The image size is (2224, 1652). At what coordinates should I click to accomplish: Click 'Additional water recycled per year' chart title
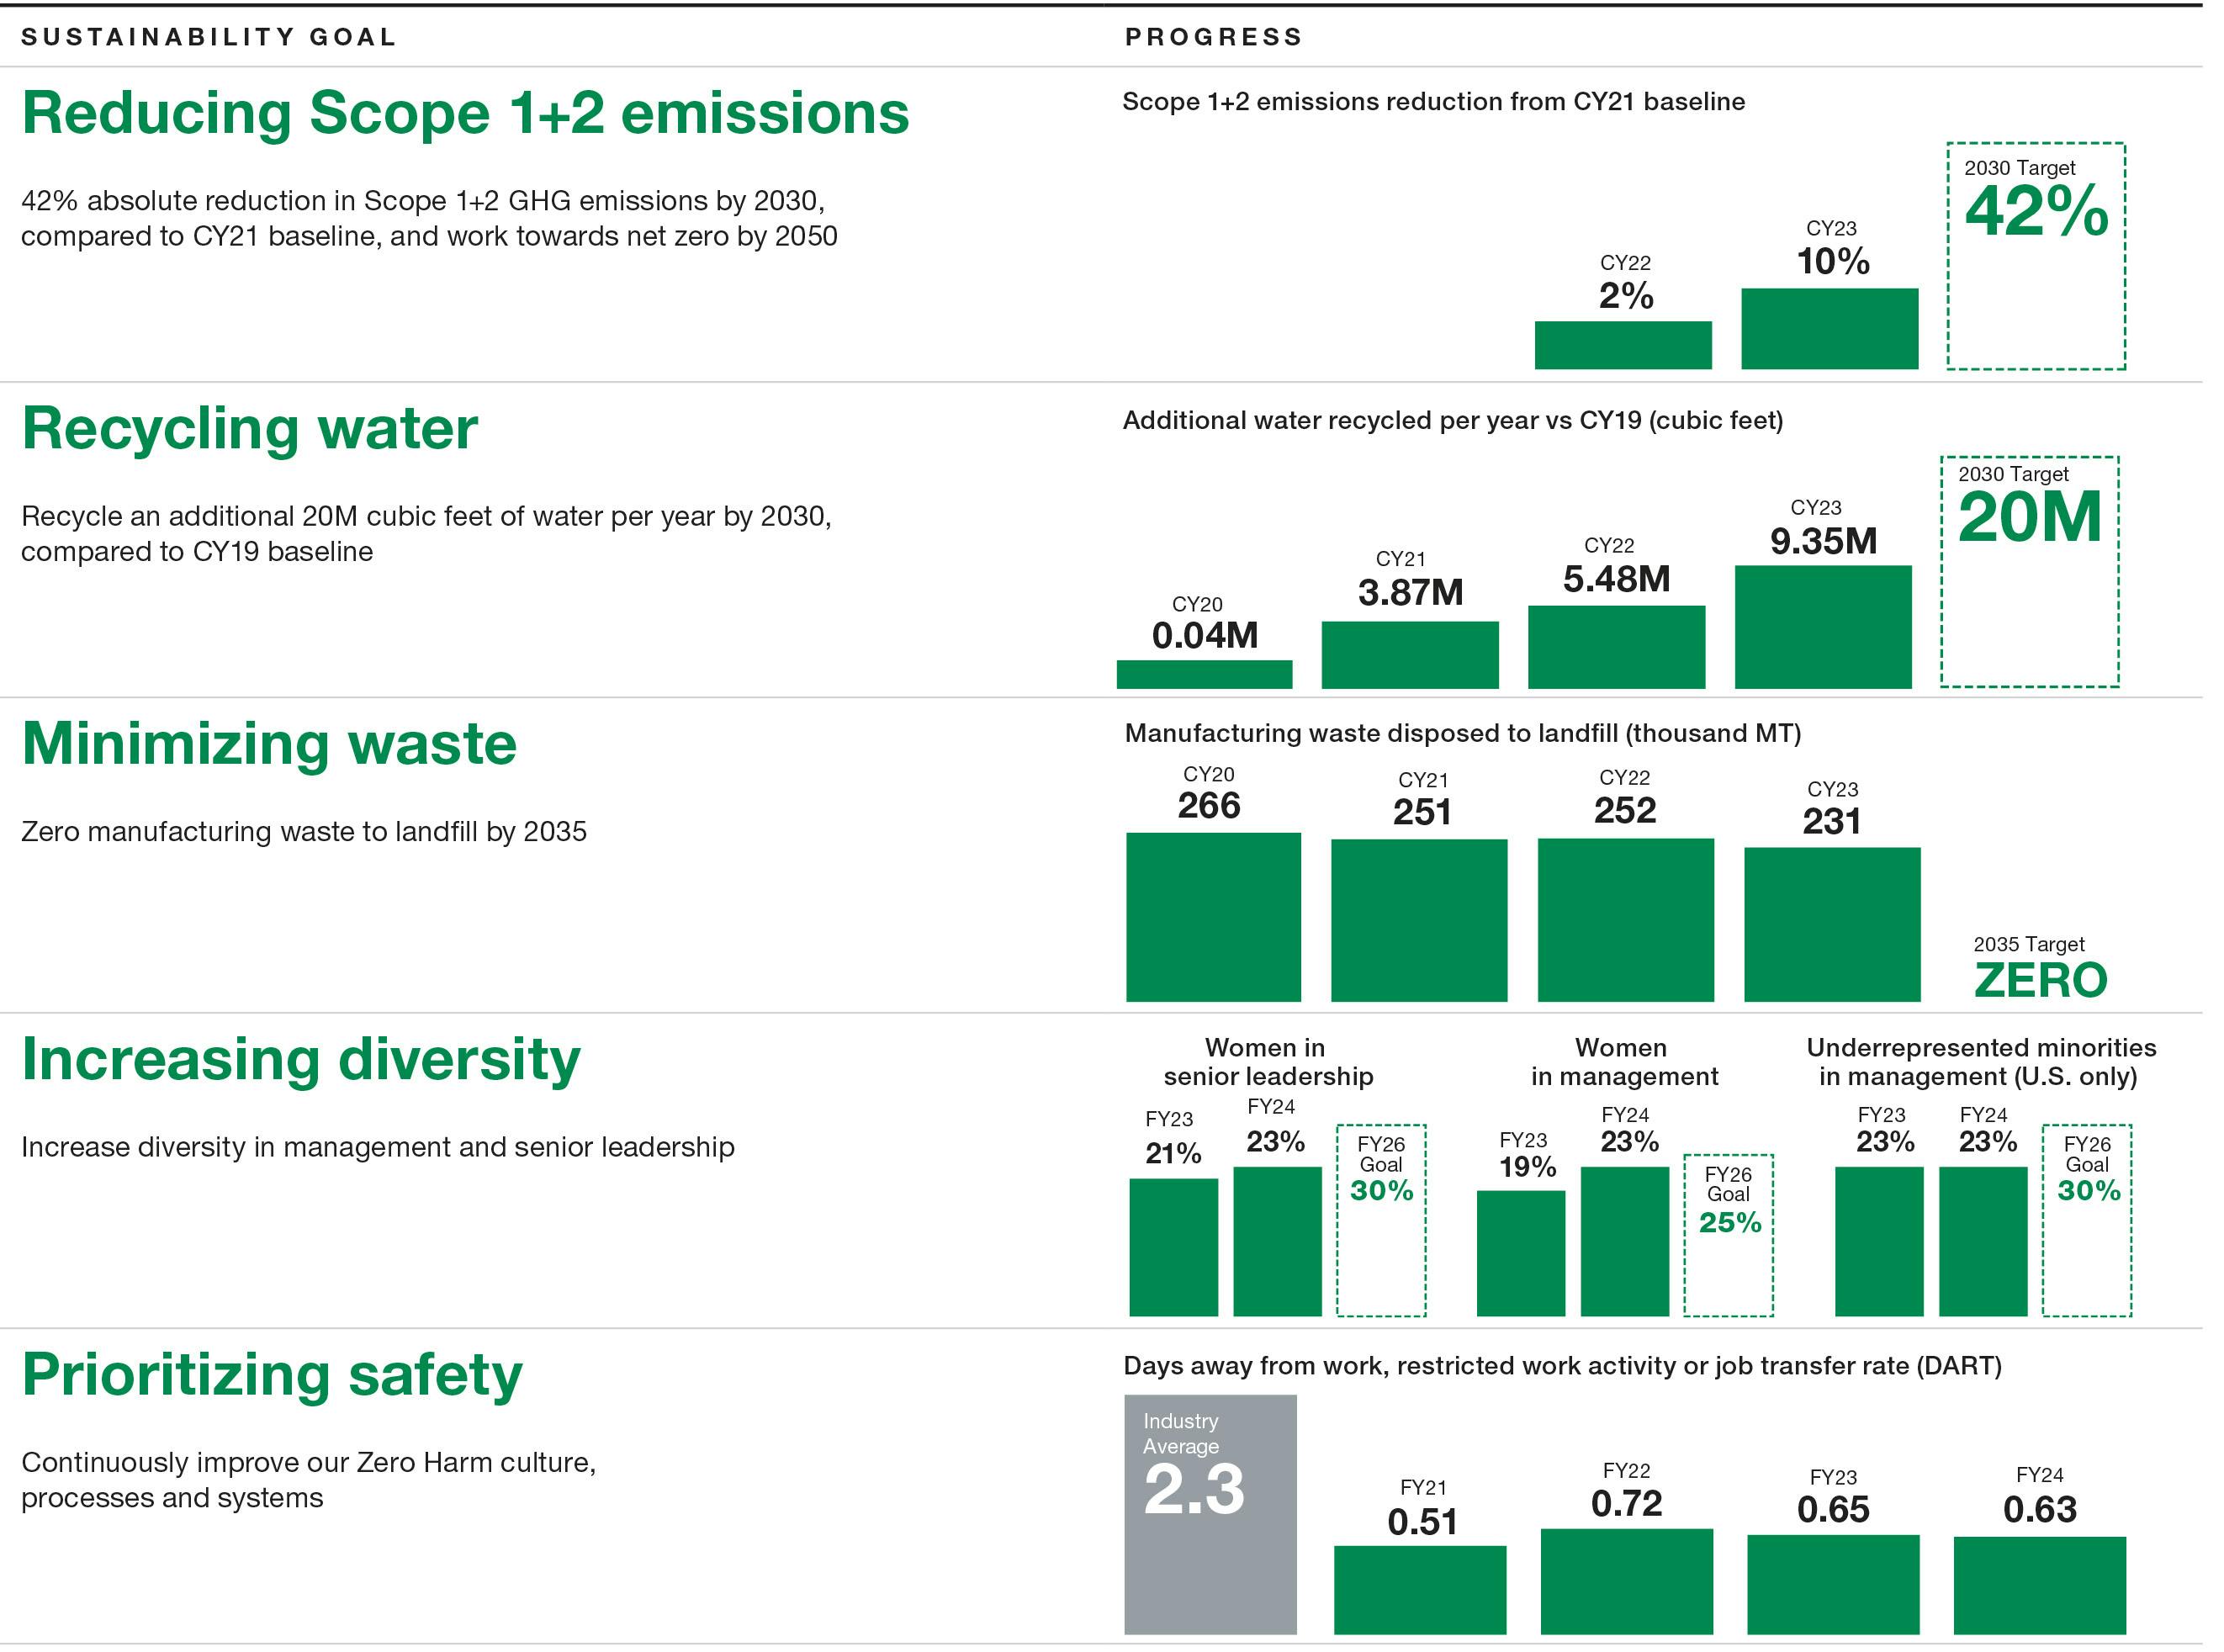pyautogui.click(x=1452, y=421)
